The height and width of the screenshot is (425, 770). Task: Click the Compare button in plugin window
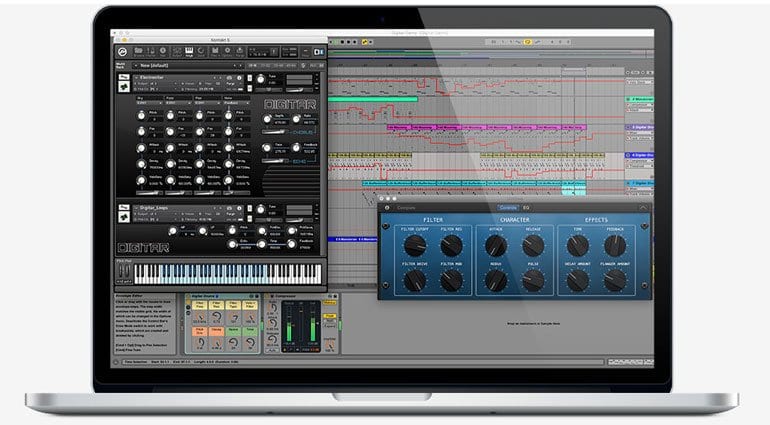[406, 208]
